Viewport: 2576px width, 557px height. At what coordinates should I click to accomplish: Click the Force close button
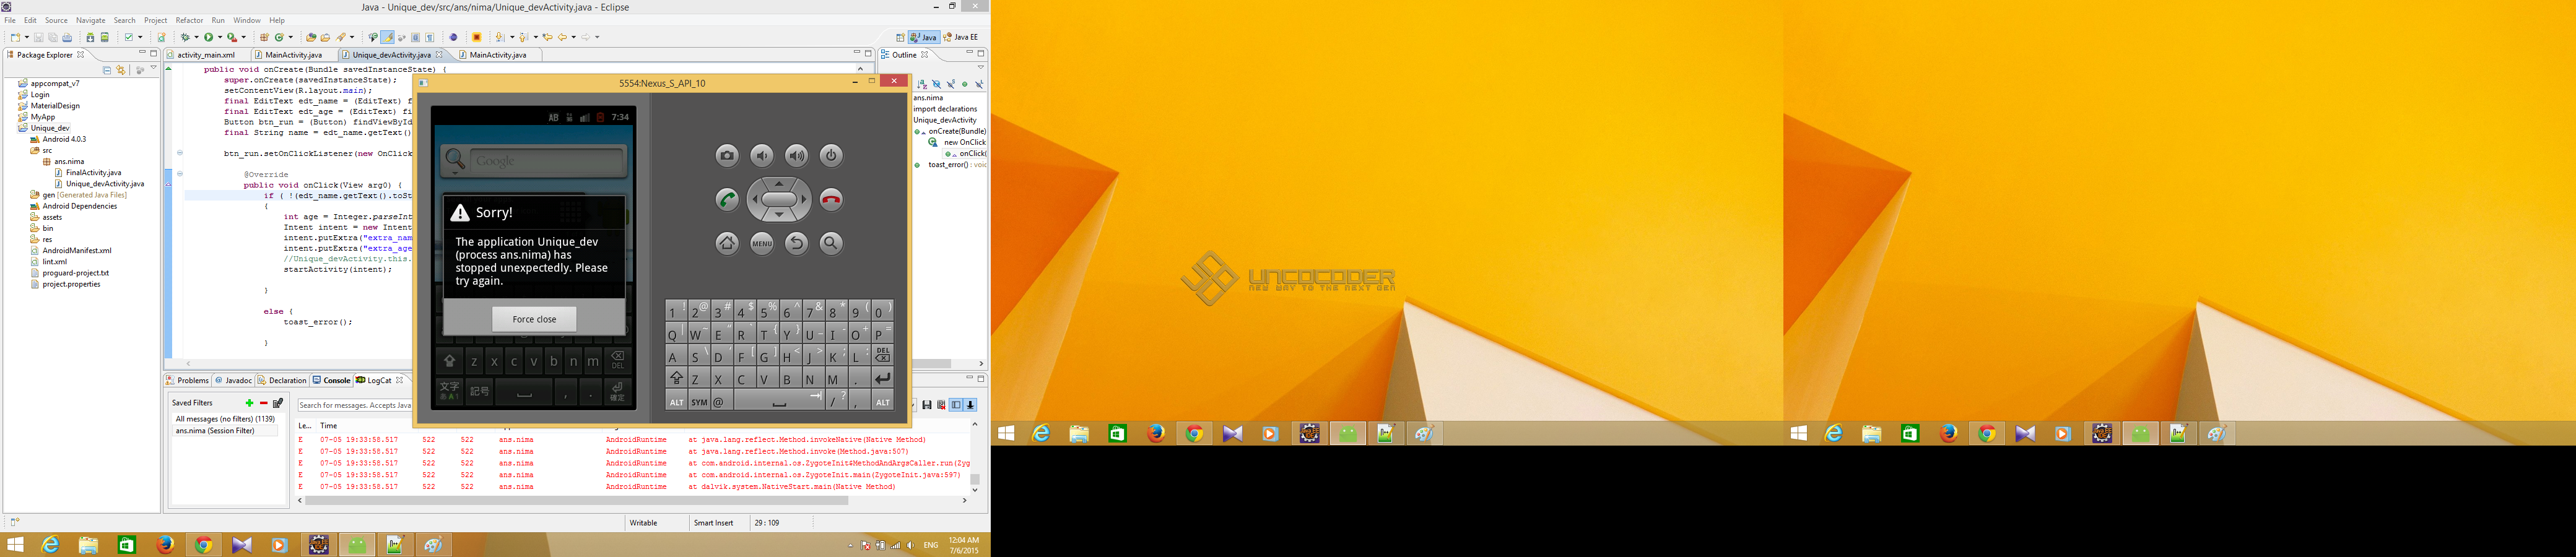(x=534, y=319)
